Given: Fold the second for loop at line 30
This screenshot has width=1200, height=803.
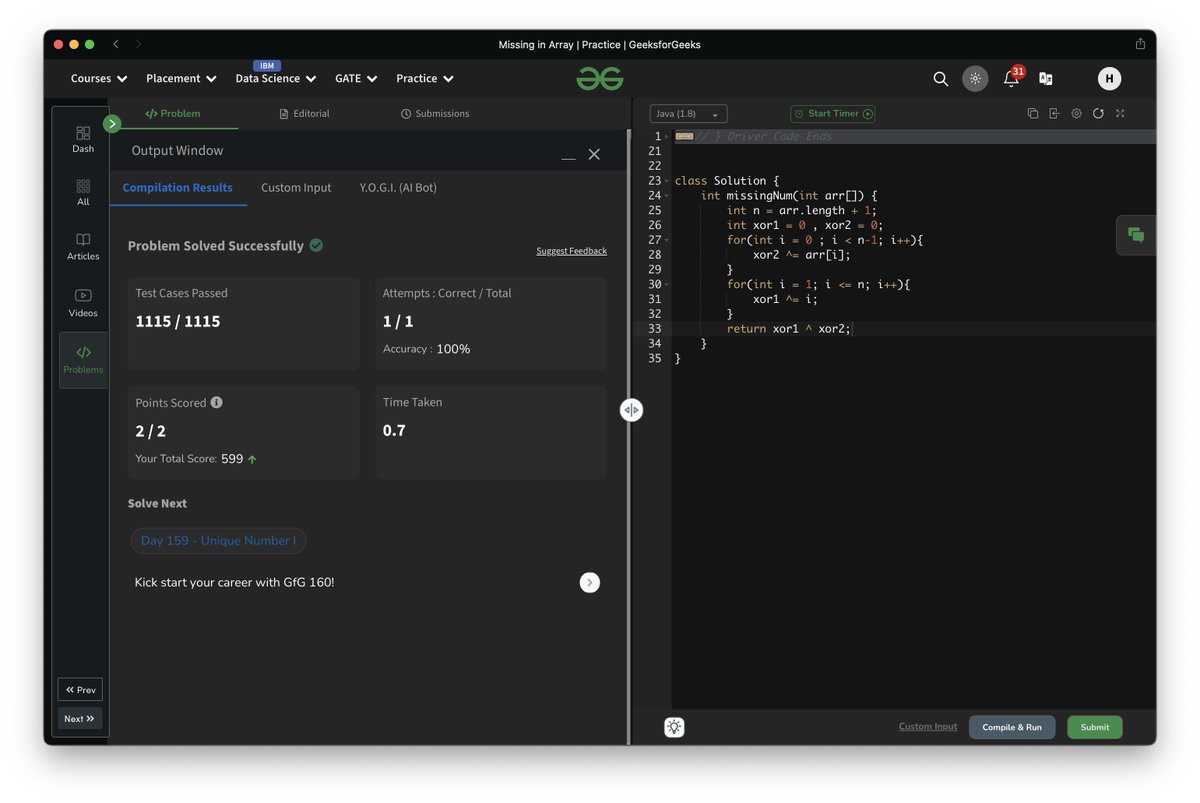Looking at the screenshot, I should point(667,285).
